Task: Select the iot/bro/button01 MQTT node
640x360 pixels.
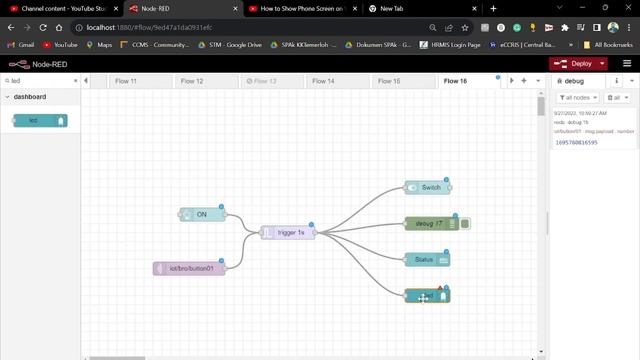Action: tap(189, 269)
